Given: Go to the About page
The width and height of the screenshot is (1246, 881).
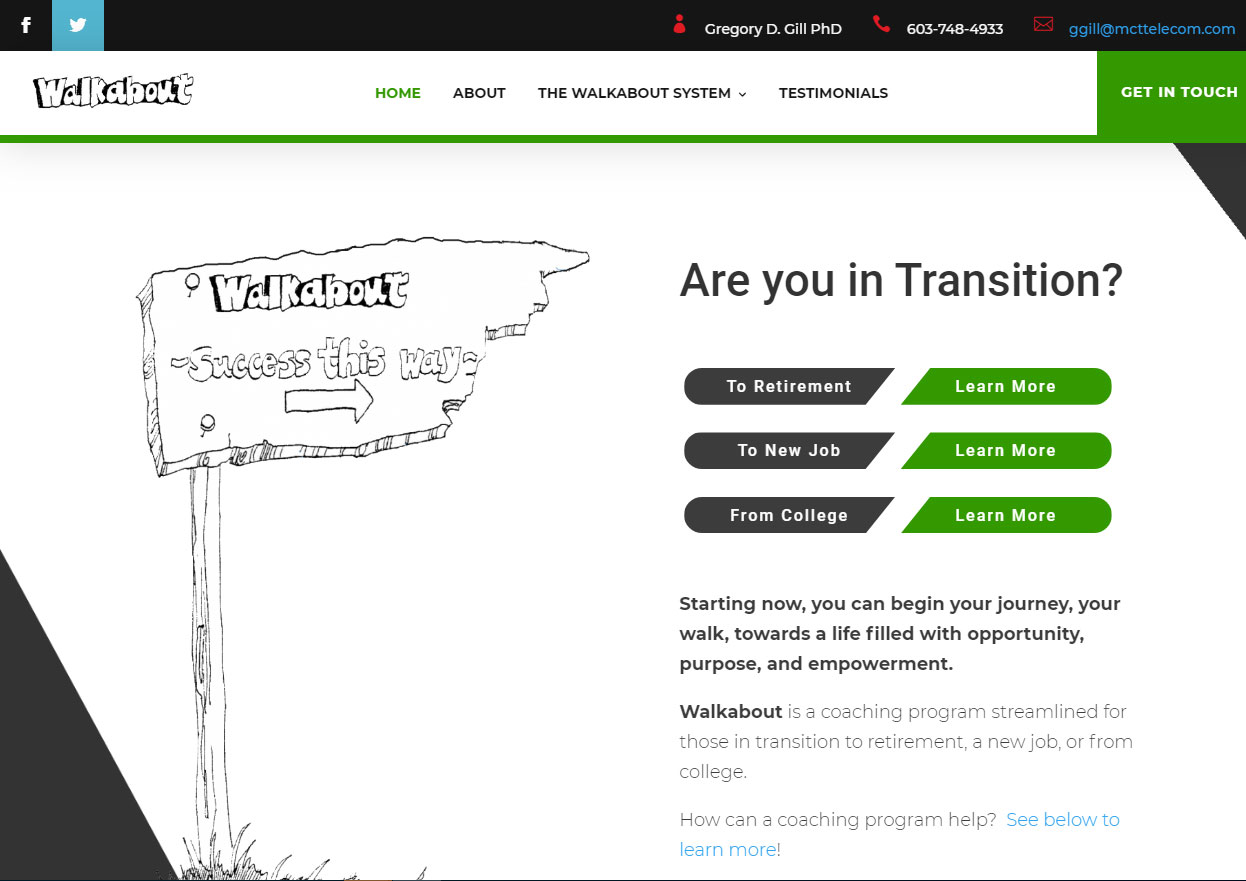Looking at the screenshot, I should pyautogui.click(x=479, y=93).
